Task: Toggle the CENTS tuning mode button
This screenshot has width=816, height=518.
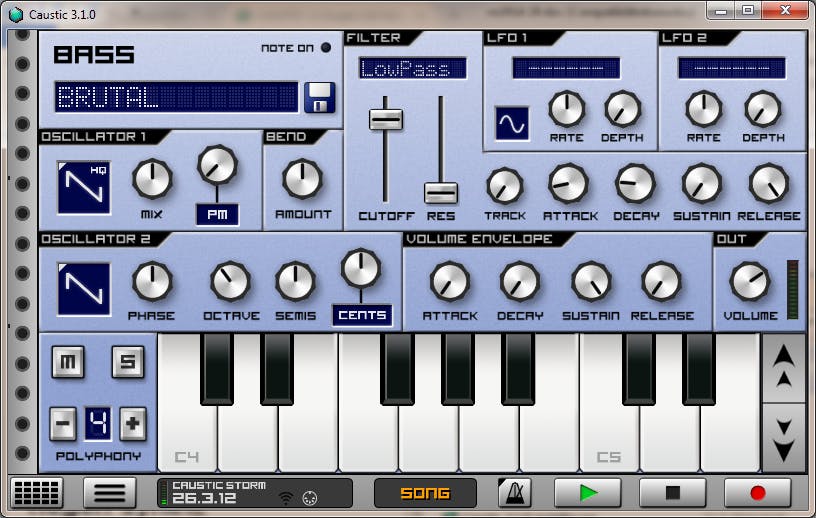Action: pyautogui.click(x=362, y=315)
